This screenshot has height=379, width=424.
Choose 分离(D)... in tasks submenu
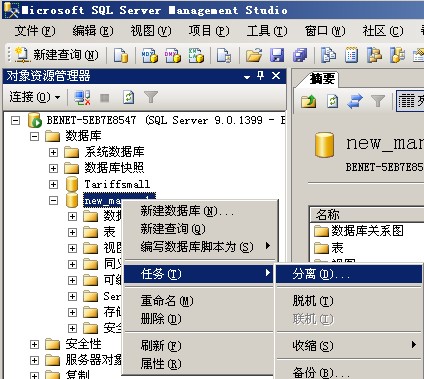click(349, 274)
